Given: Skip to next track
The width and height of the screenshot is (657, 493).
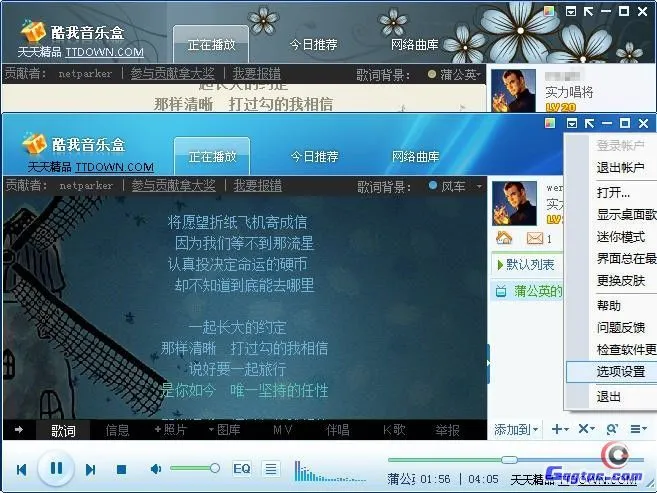Looking at the screenshot, I should point(90,470).
